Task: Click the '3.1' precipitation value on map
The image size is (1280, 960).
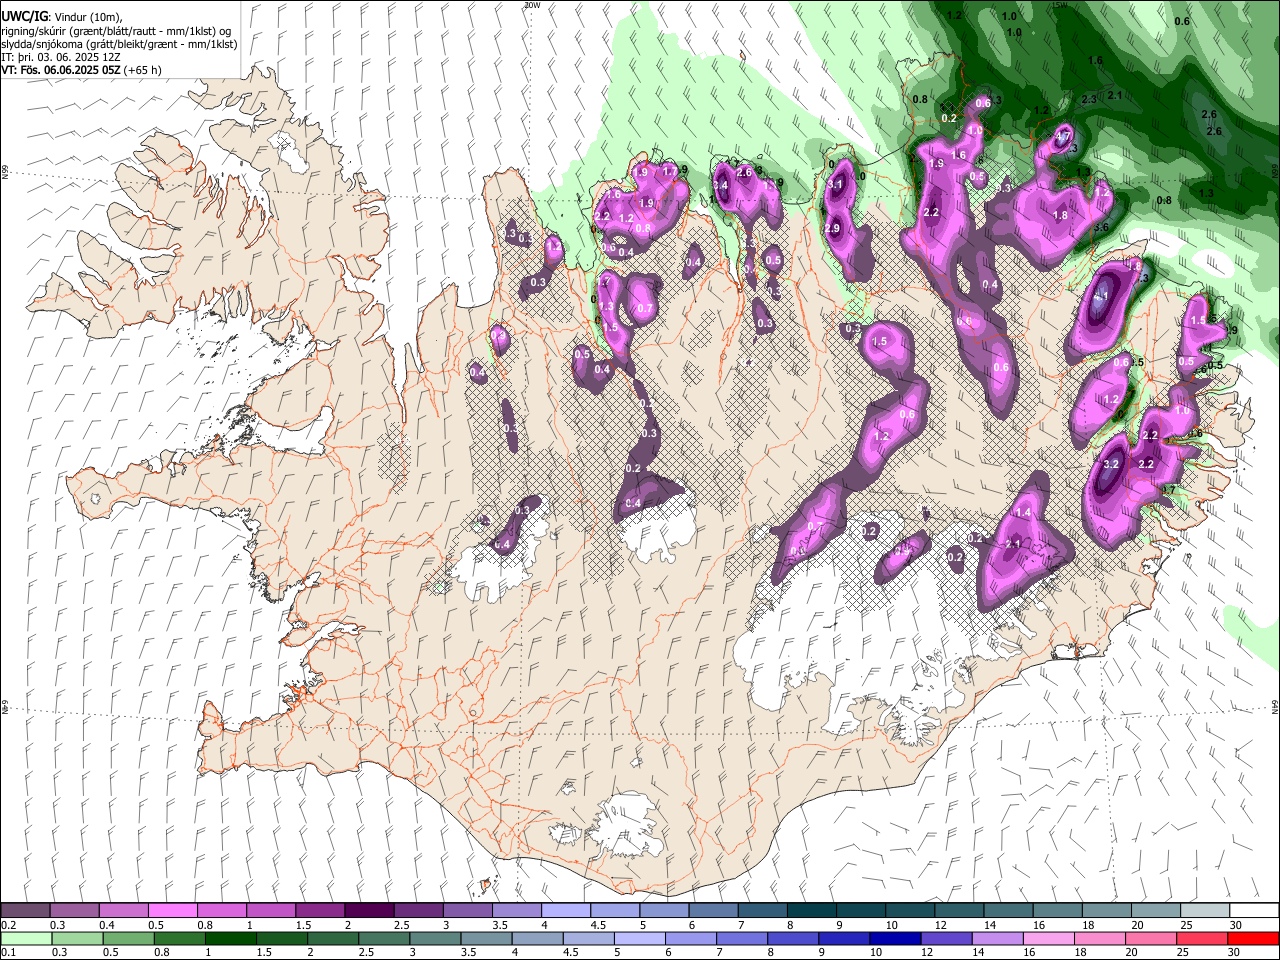Action: click(835, 185)
